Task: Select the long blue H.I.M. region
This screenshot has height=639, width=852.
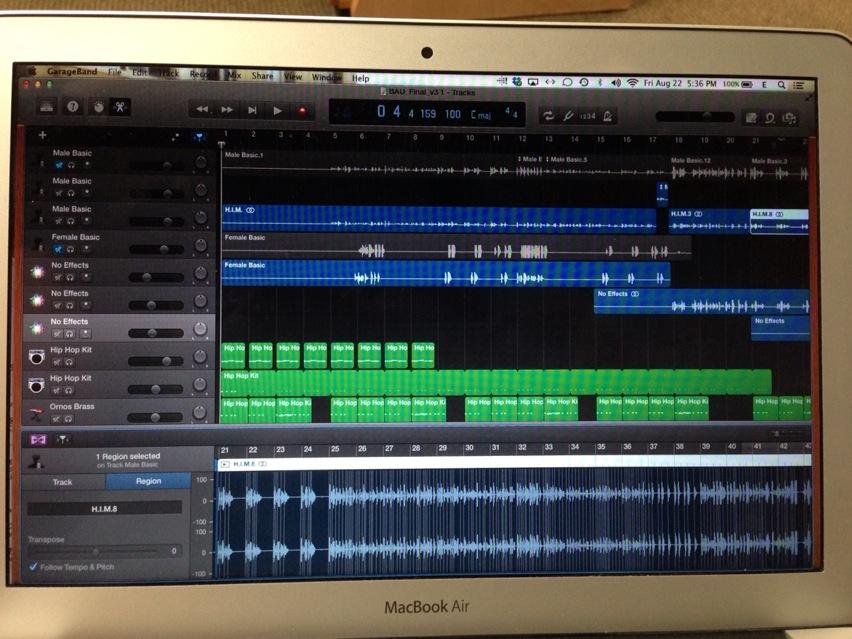Action: pos(439,218)
